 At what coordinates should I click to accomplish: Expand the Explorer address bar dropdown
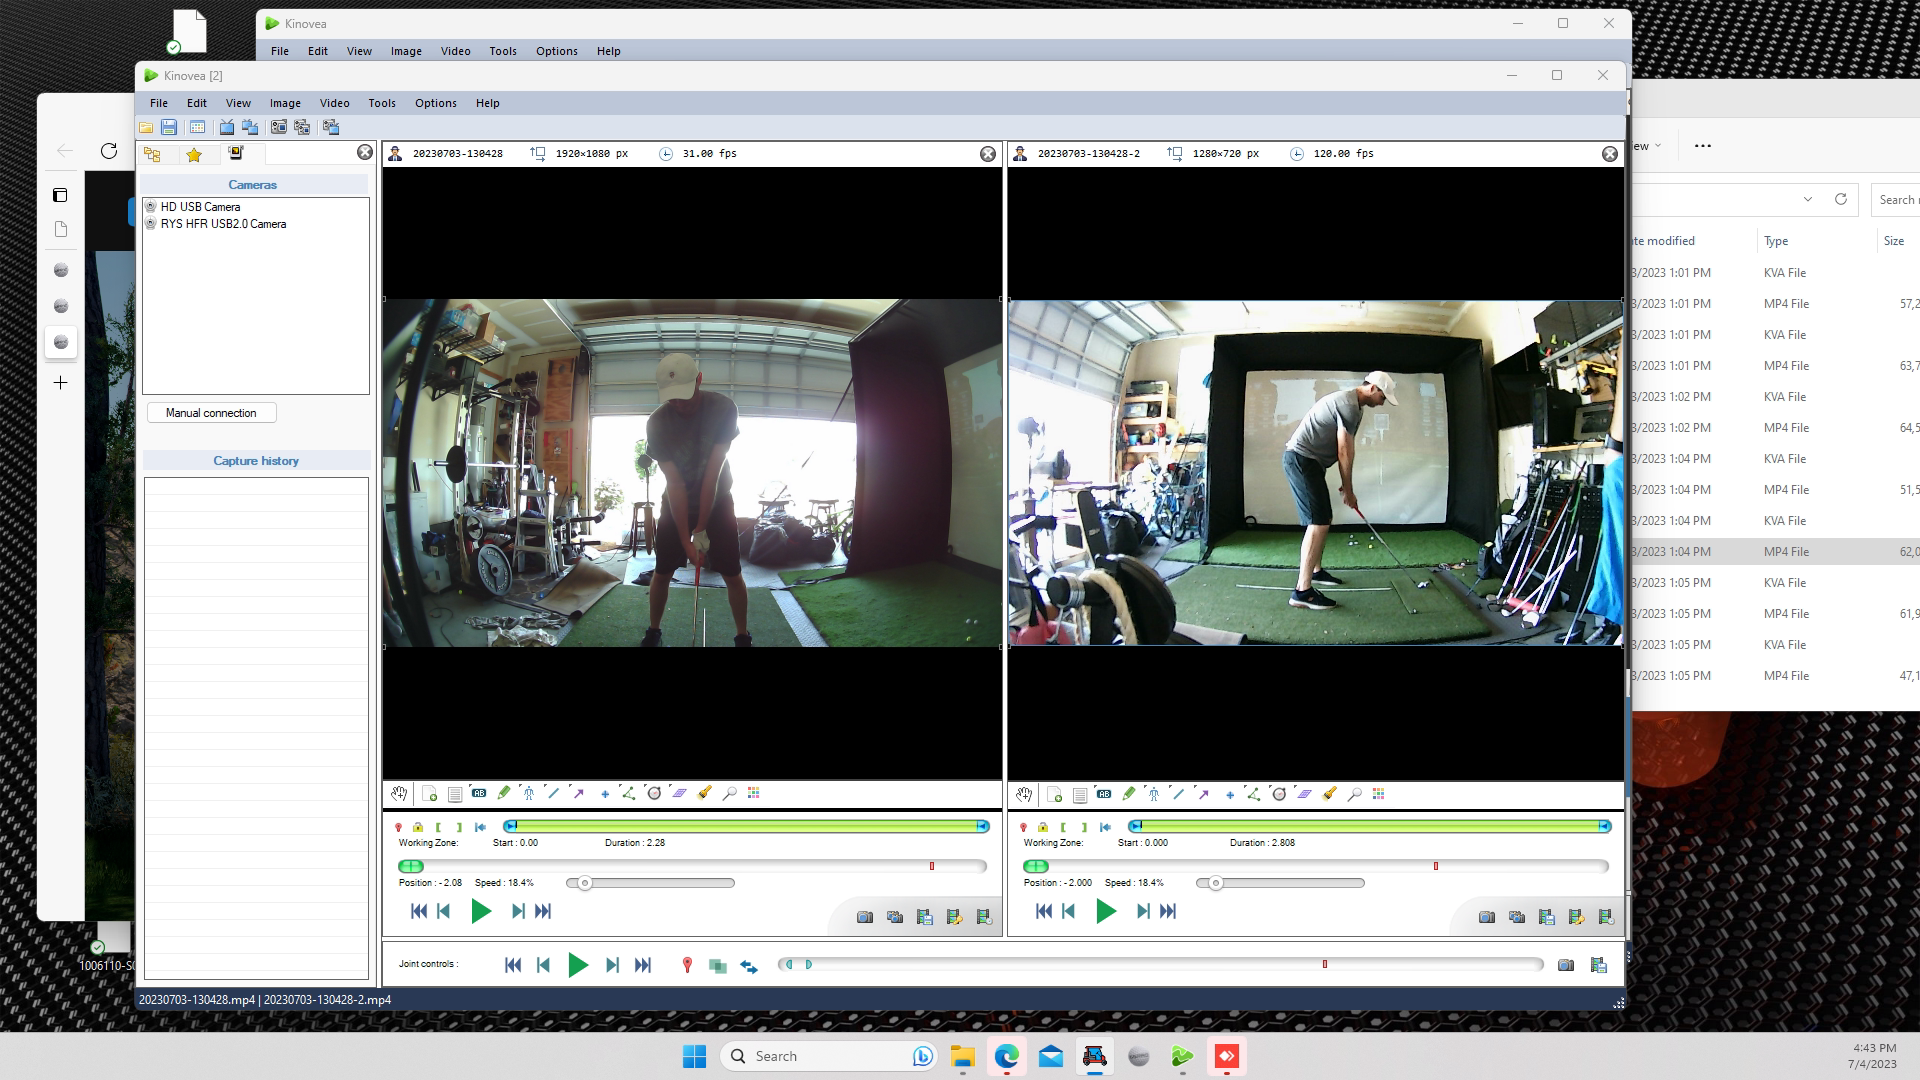click(1809, 199)
